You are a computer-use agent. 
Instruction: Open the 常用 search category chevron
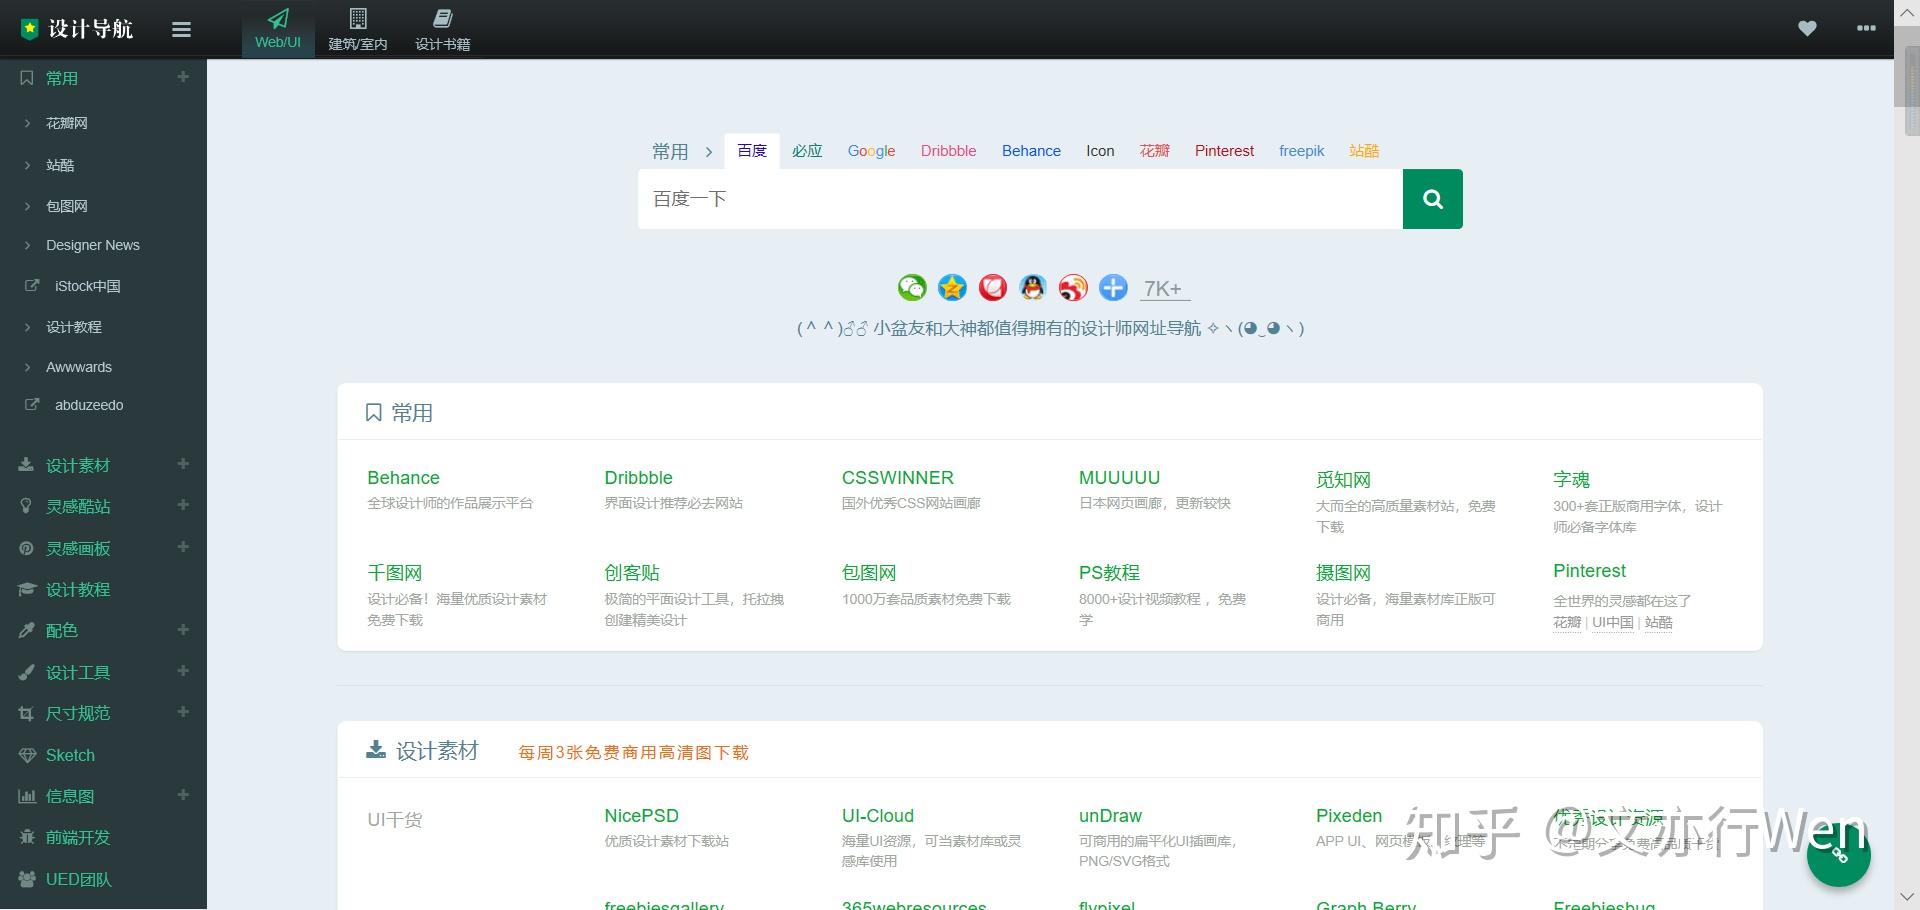(709, 152)
